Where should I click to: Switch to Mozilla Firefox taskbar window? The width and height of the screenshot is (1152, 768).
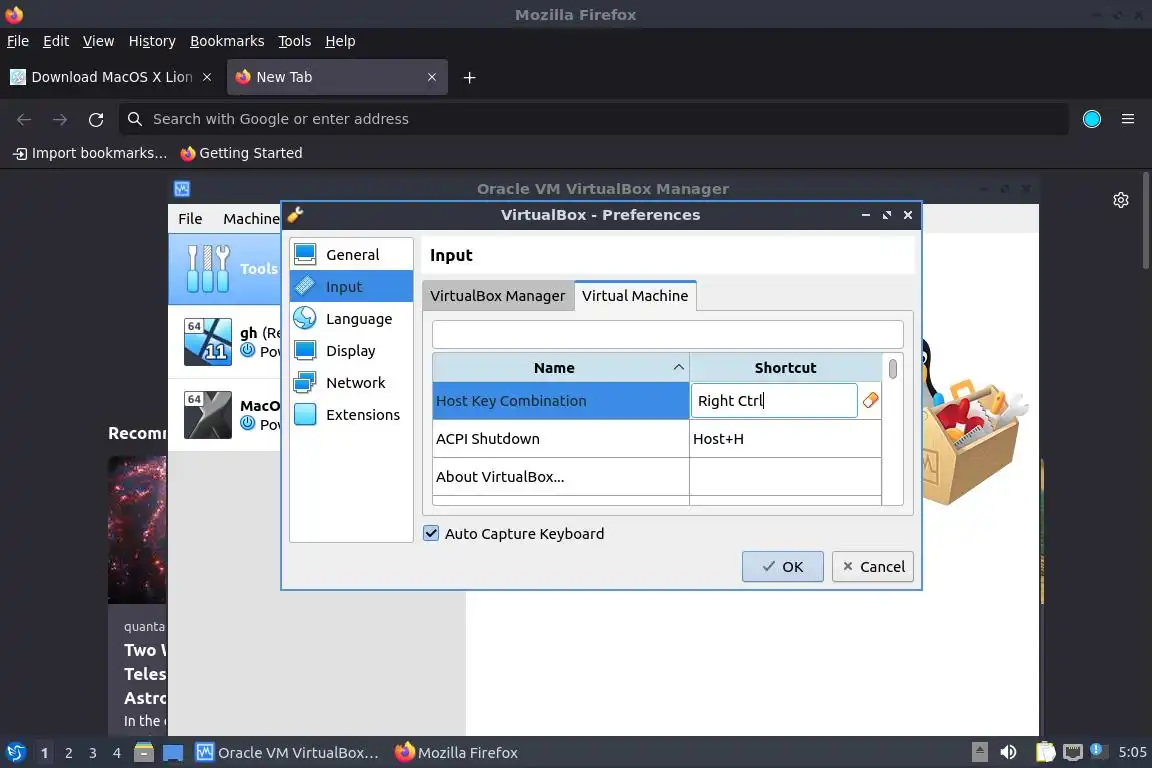tap(456, 753)
